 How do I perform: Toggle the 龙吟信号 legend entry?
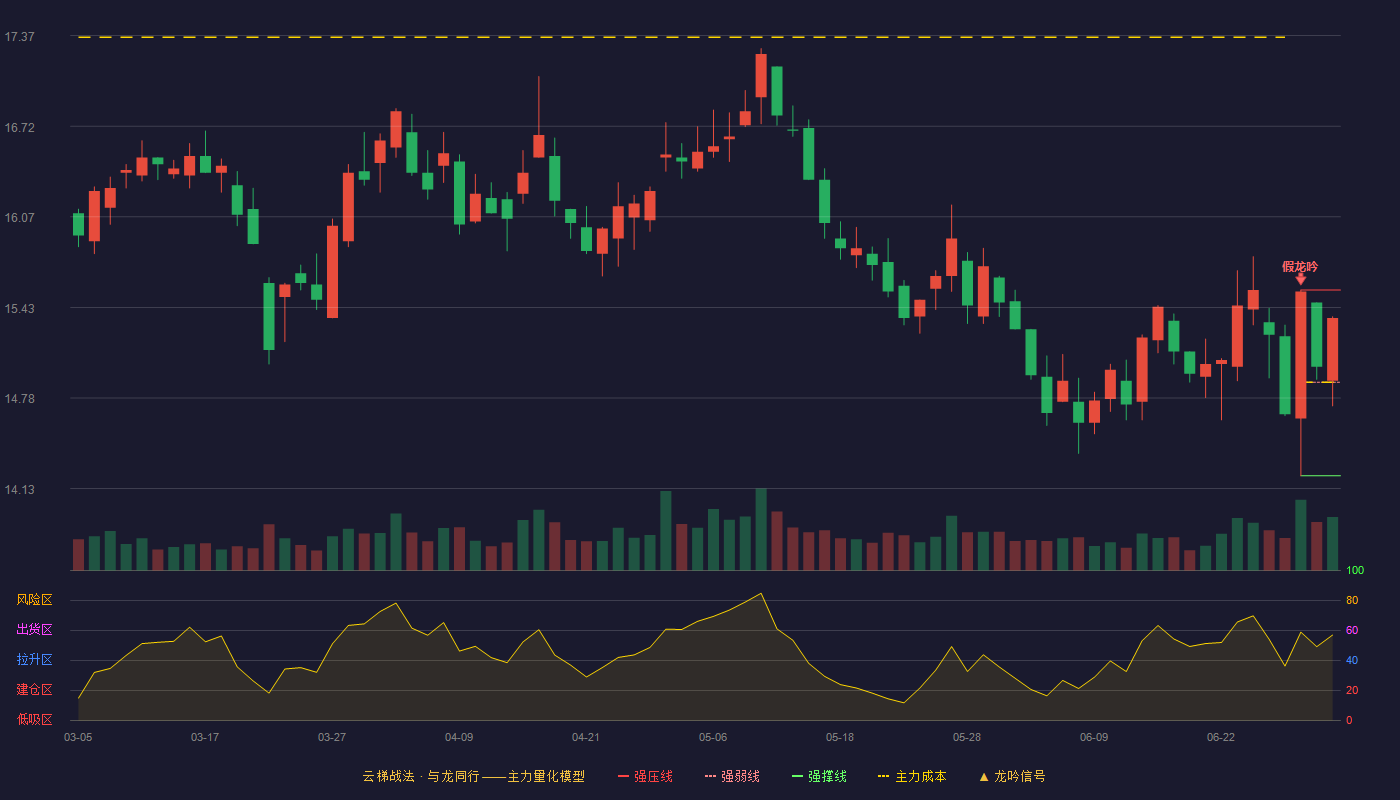pyautogui.click(x=1011, y=776)
